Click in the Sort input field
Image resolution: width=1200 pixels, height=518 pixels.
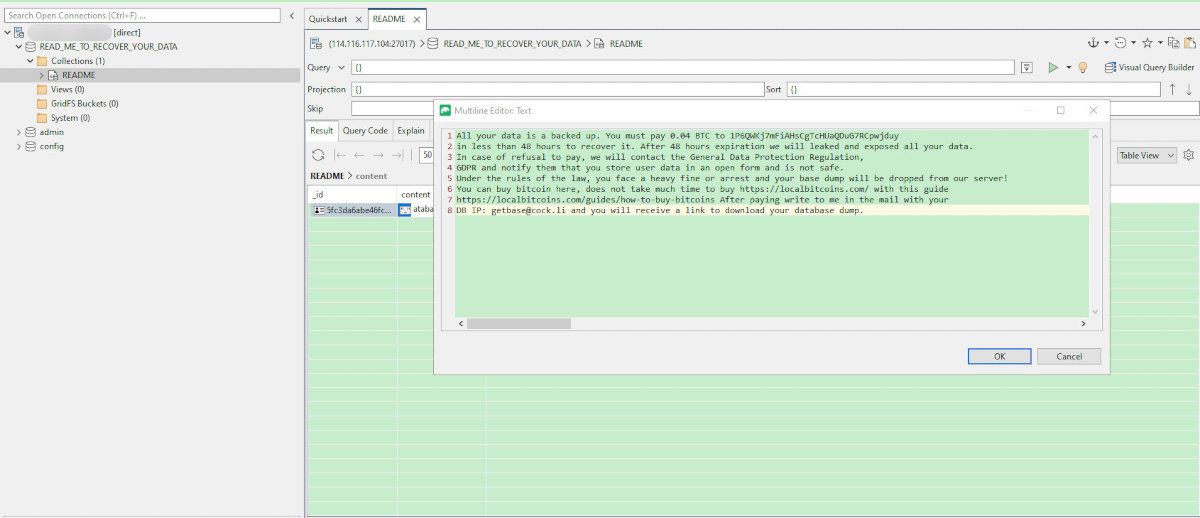pos(972,89)
